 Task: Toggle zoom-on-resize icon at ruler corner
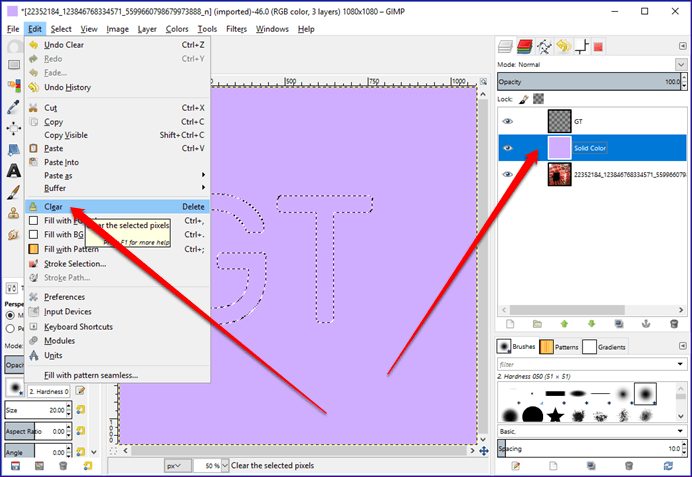(484, 82)
